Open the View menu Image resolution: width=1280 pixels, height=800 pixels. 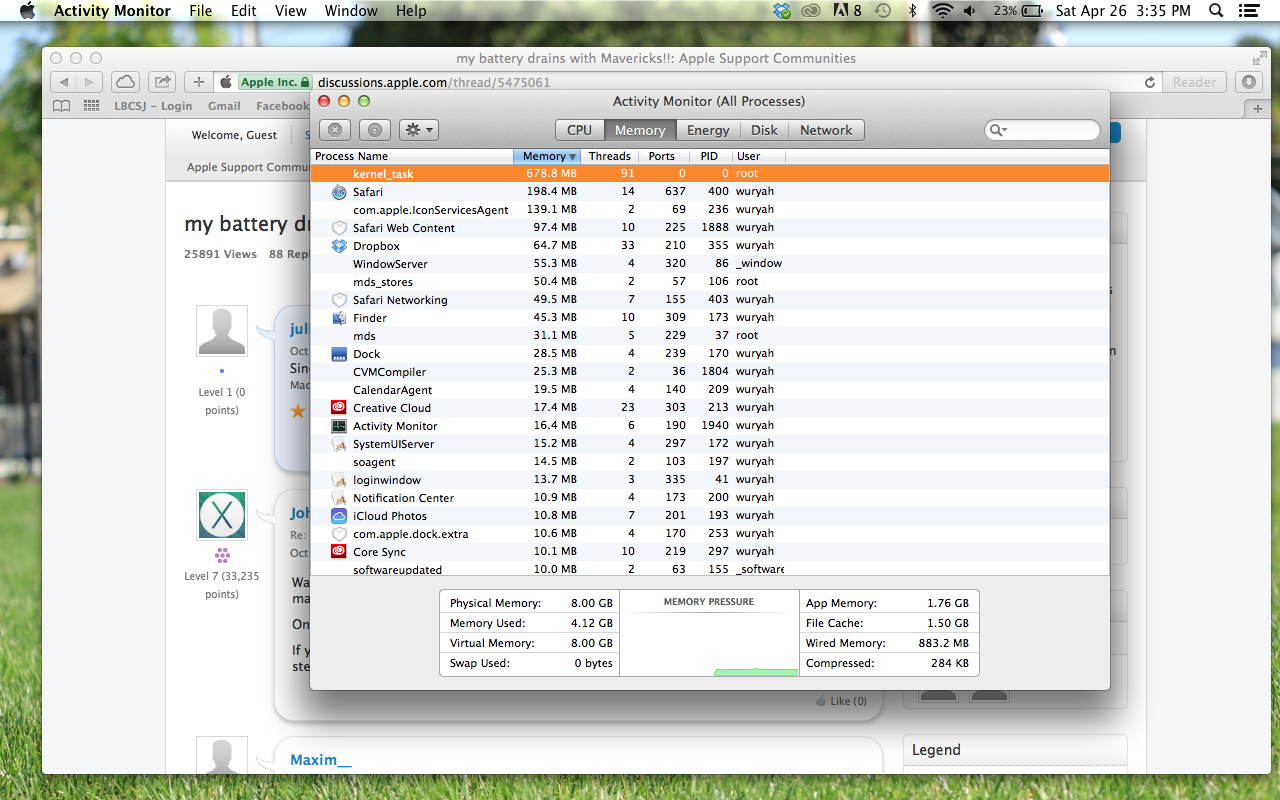(290, 11)
